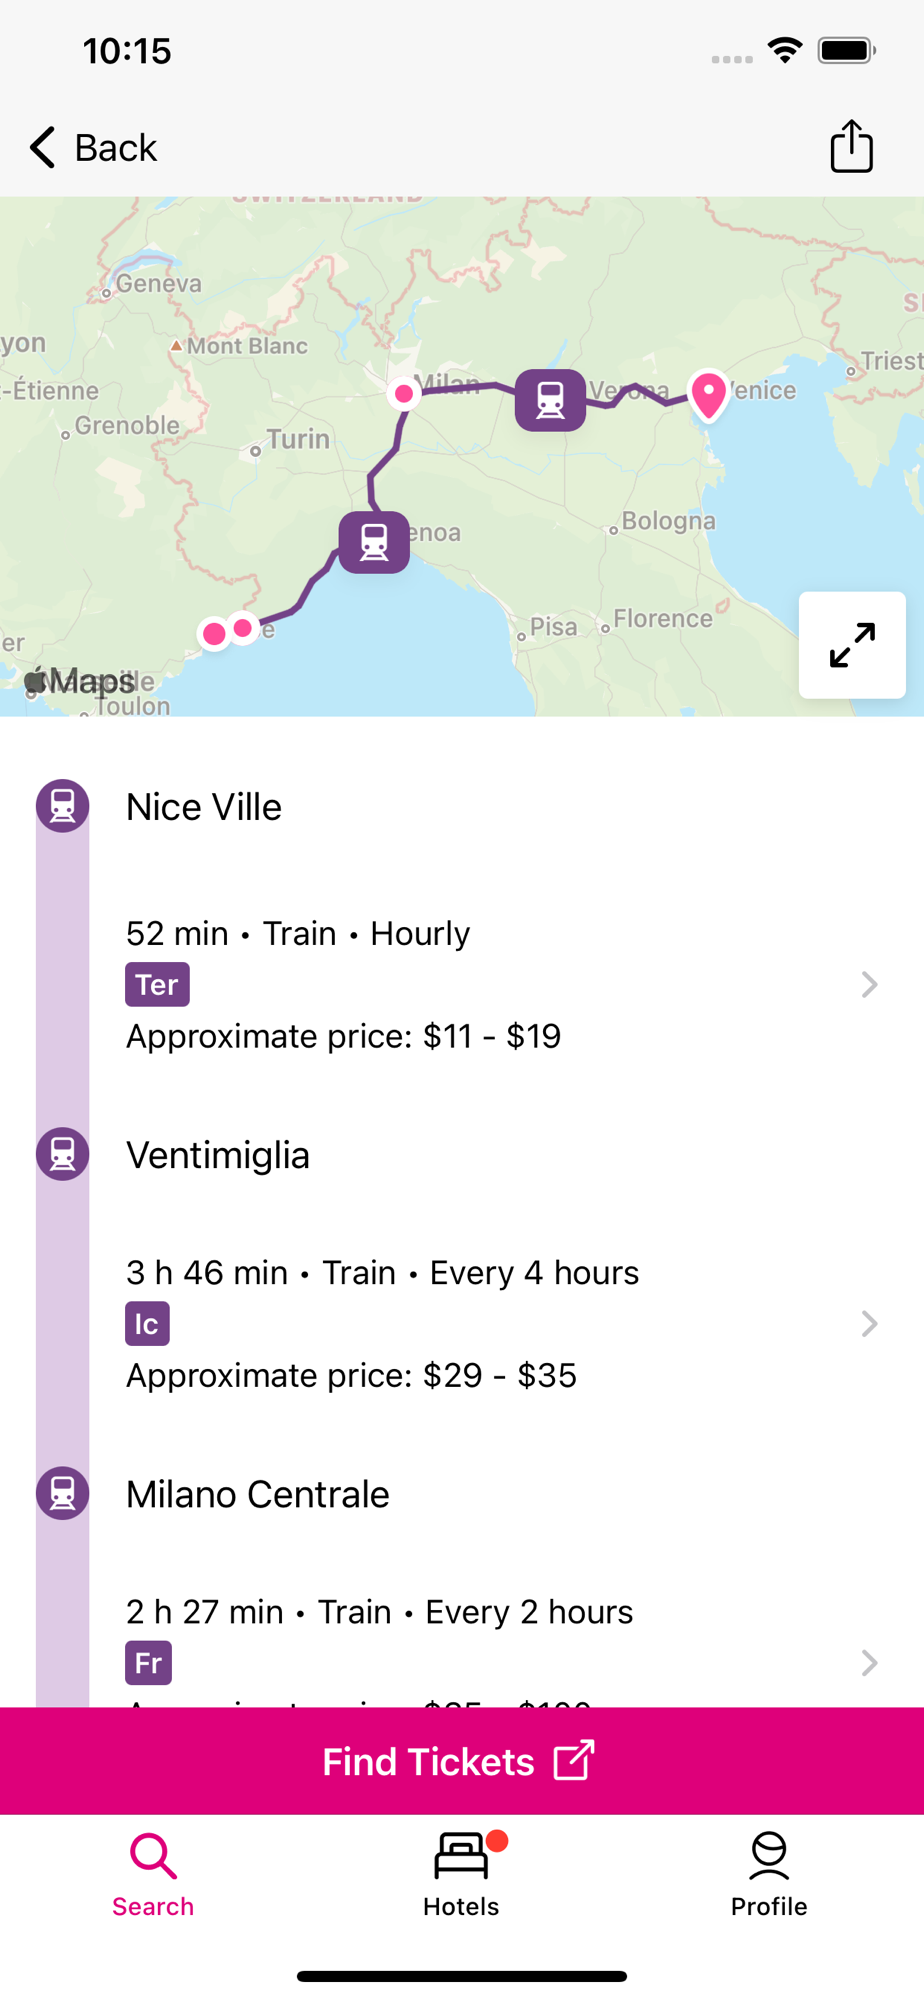The image size is (924, 2000).
Task: Switch to the Hotels tab
Action: [x=461, y=1875]
